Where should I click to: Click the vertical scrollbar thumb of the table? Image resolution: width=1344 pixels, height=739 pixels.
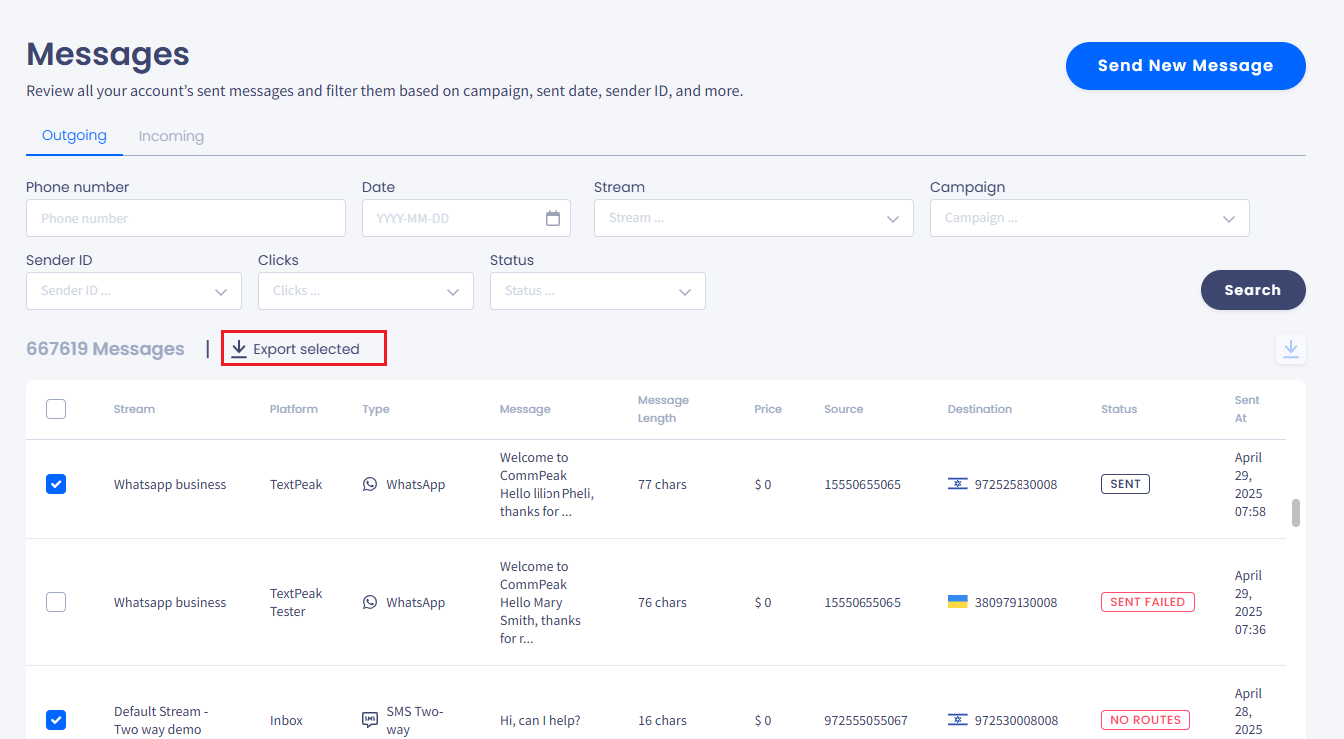coord(1296,513)
